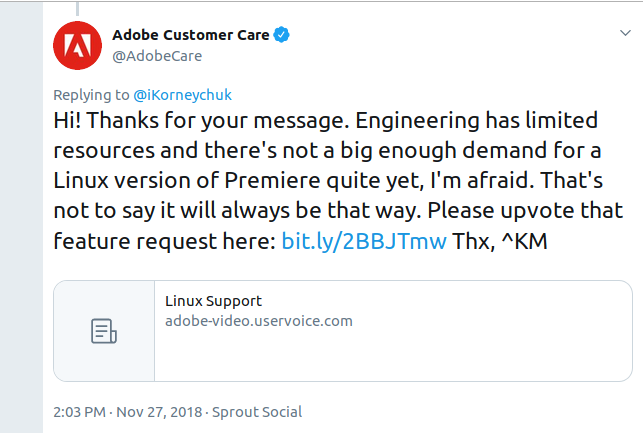The width and height of the screenshot is (643, 433).
Task: Click the "Replying to" label
Action: click(x=91, y=95)
